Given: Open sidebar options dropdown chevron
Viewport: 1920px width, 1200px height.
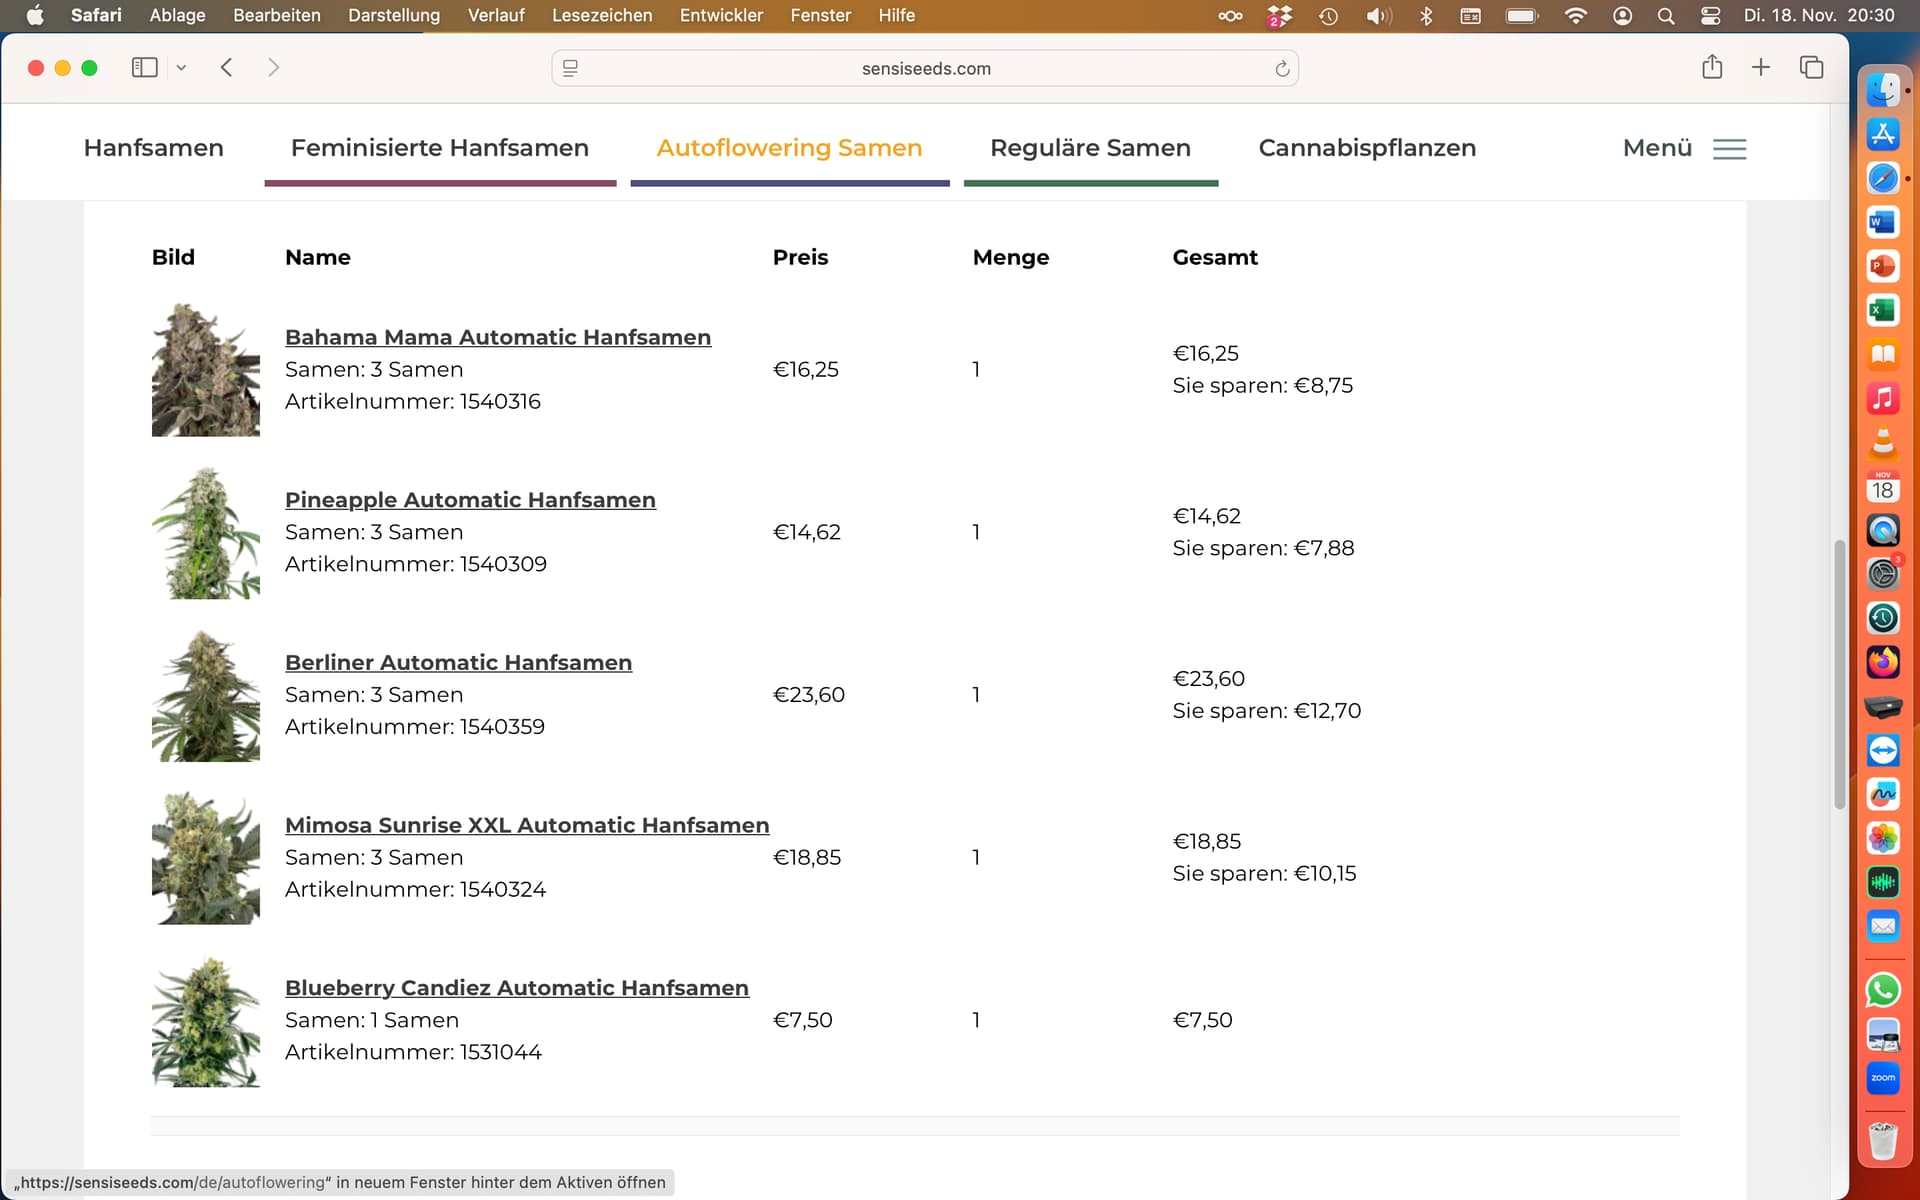Looking at the screenshot, I should click(x=181, y=68).
